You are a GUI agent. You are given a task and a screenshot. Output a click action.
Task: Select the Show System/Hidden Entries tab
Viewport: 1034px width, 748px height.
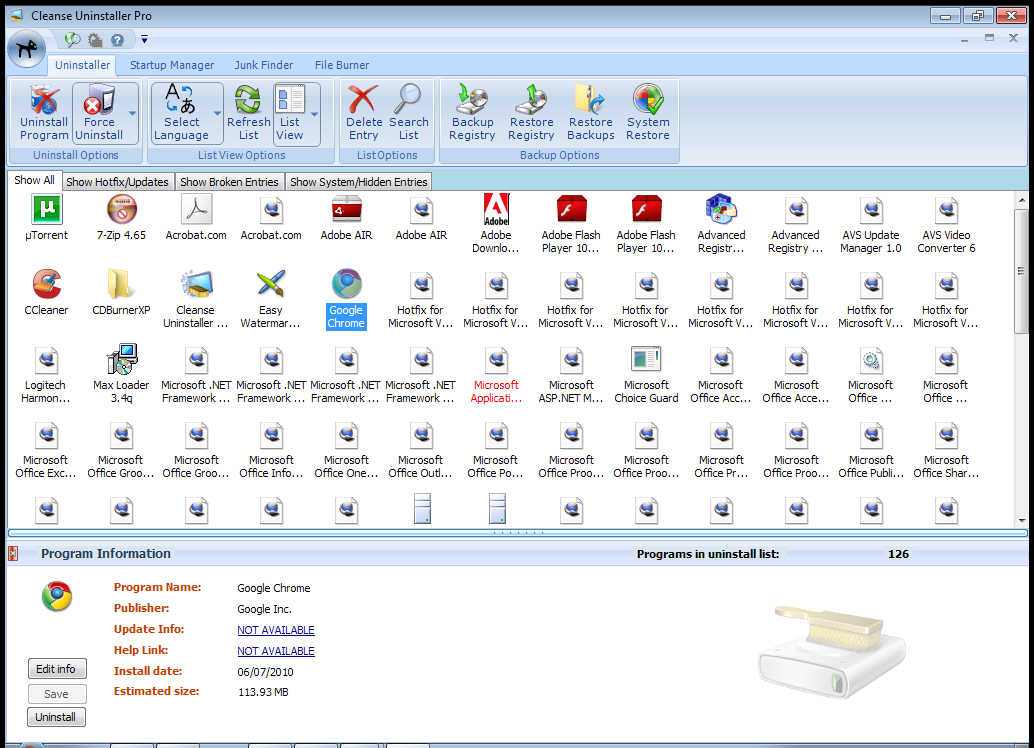[x=359, y=181]
